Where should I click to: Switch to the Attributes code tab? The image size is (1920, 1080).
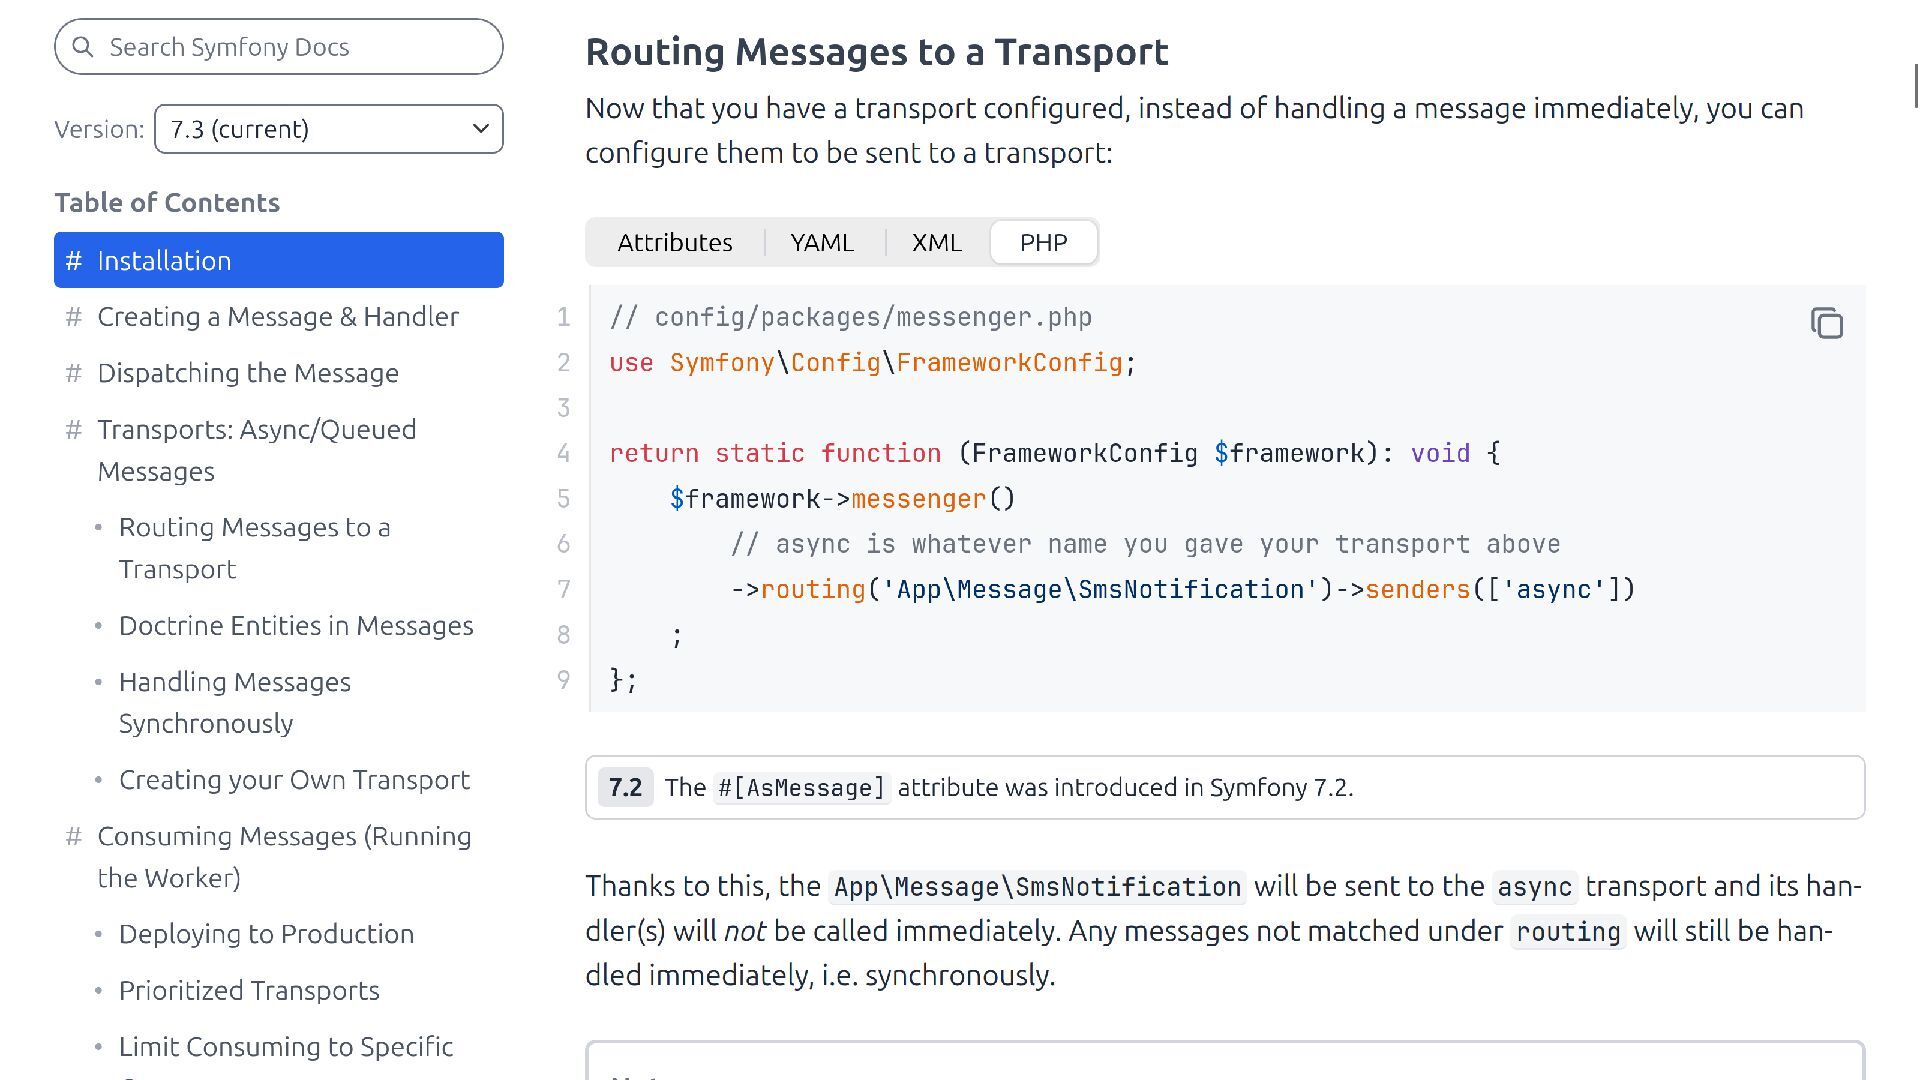(674, 243)
